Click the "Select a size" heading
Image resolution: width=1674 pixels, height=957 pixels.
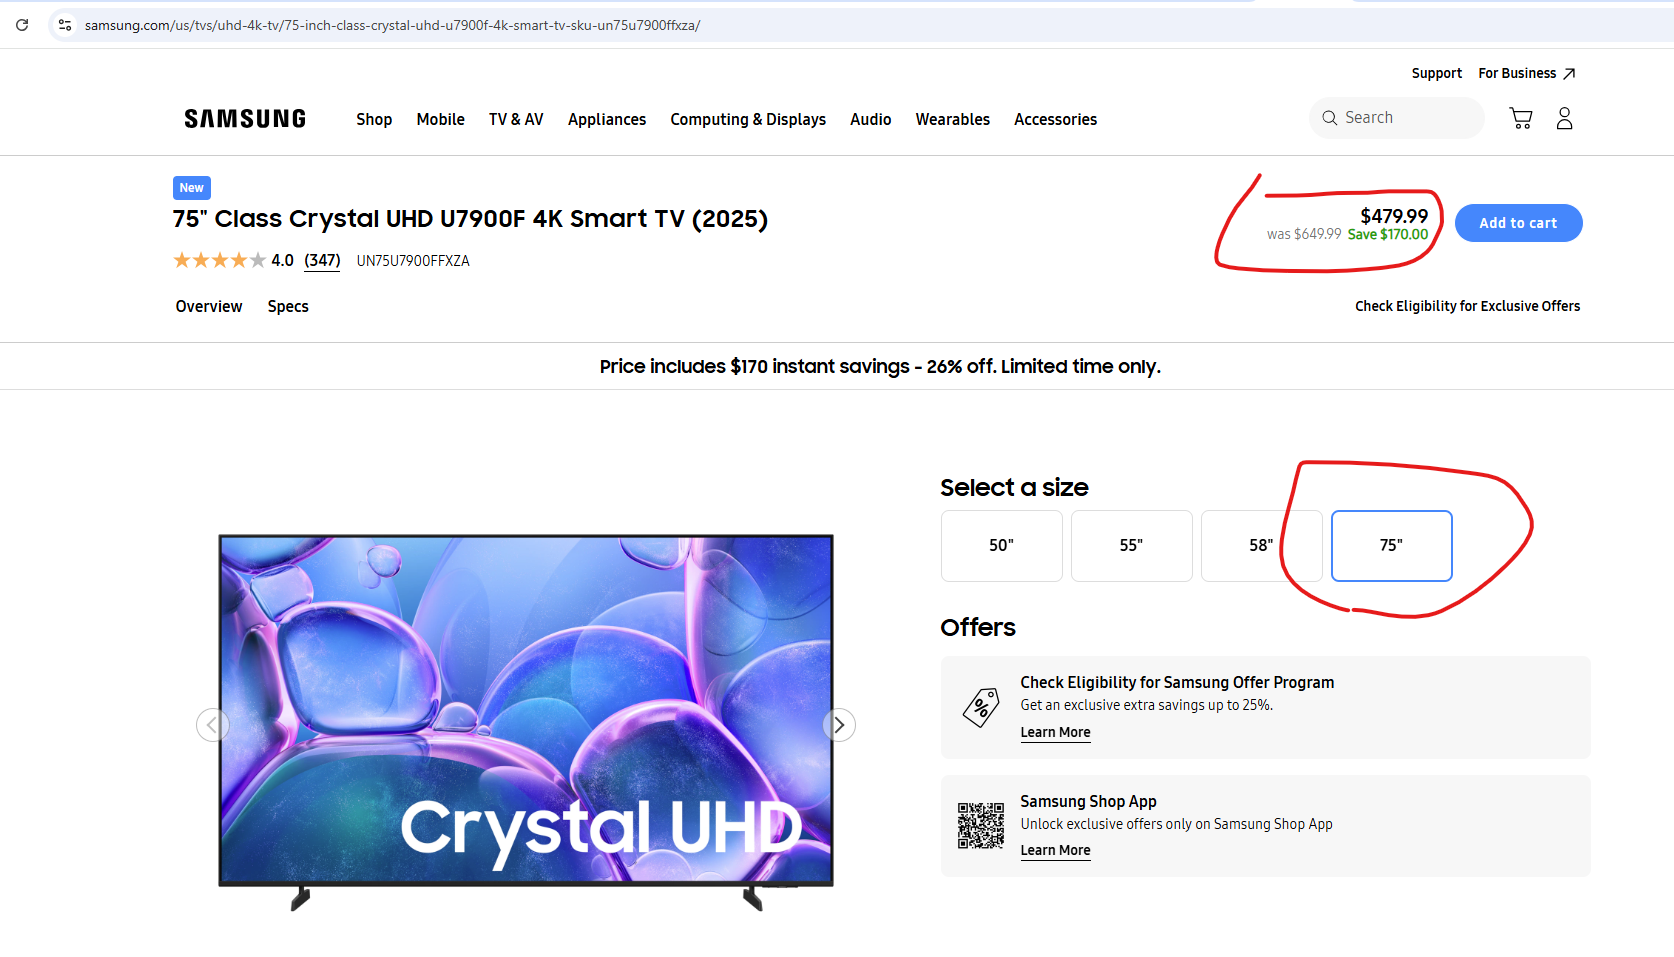pyautogui.click(x=1014, y=488)
